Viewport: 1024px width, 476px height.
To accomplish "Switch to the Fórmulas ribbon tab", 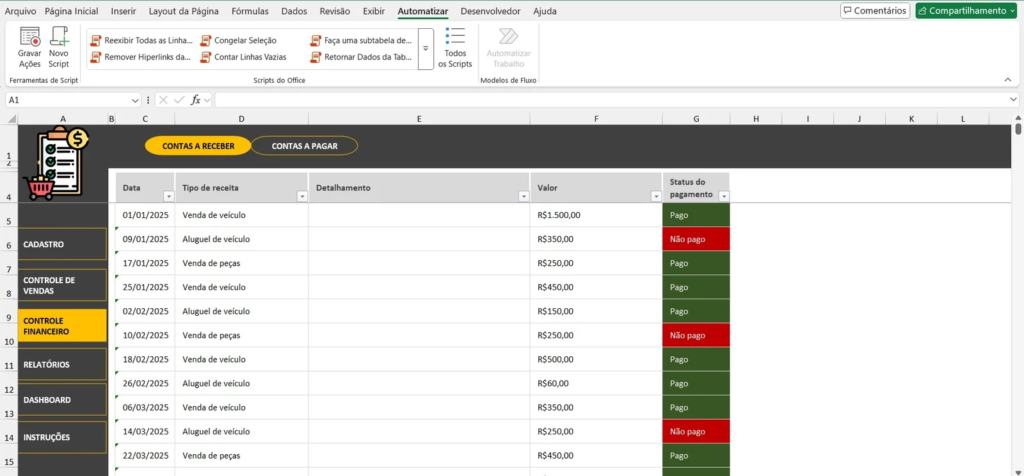I will pyautogui.click(x=249, y=11).
